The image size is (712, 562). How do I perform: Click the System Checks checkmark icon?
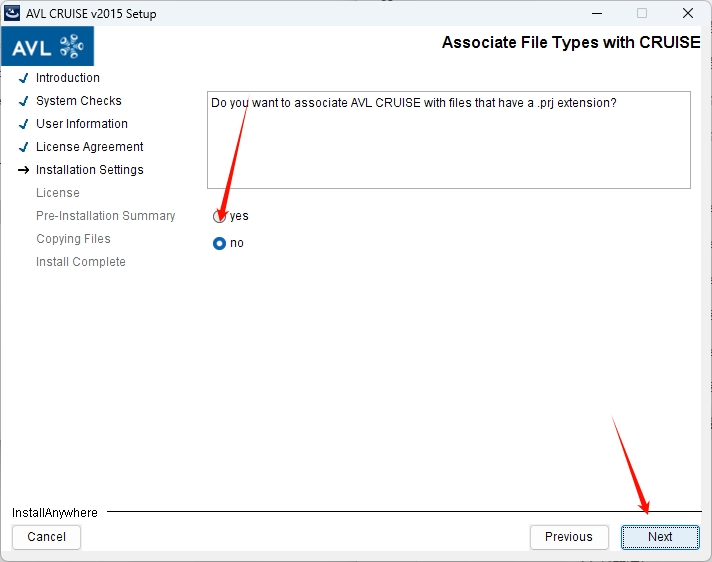23,101
